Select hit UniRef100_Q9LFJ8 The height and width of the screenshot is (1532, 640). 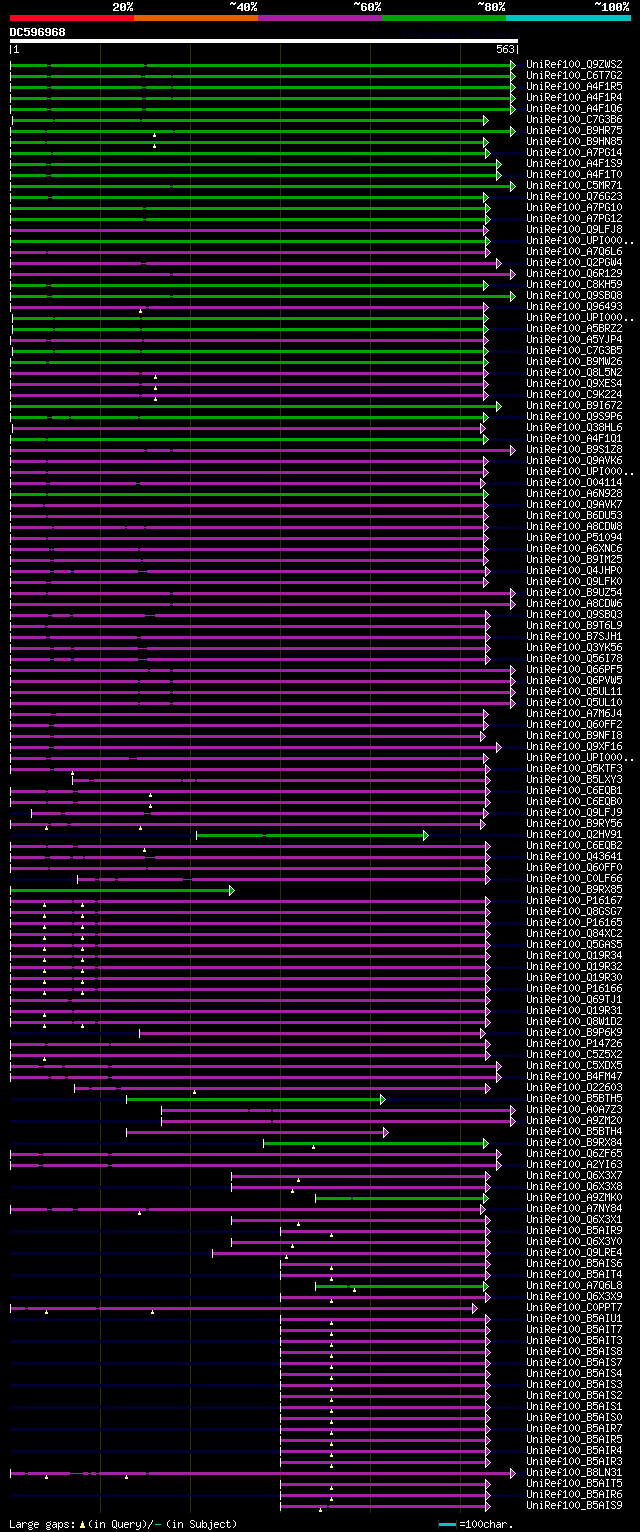coord(574,229)
